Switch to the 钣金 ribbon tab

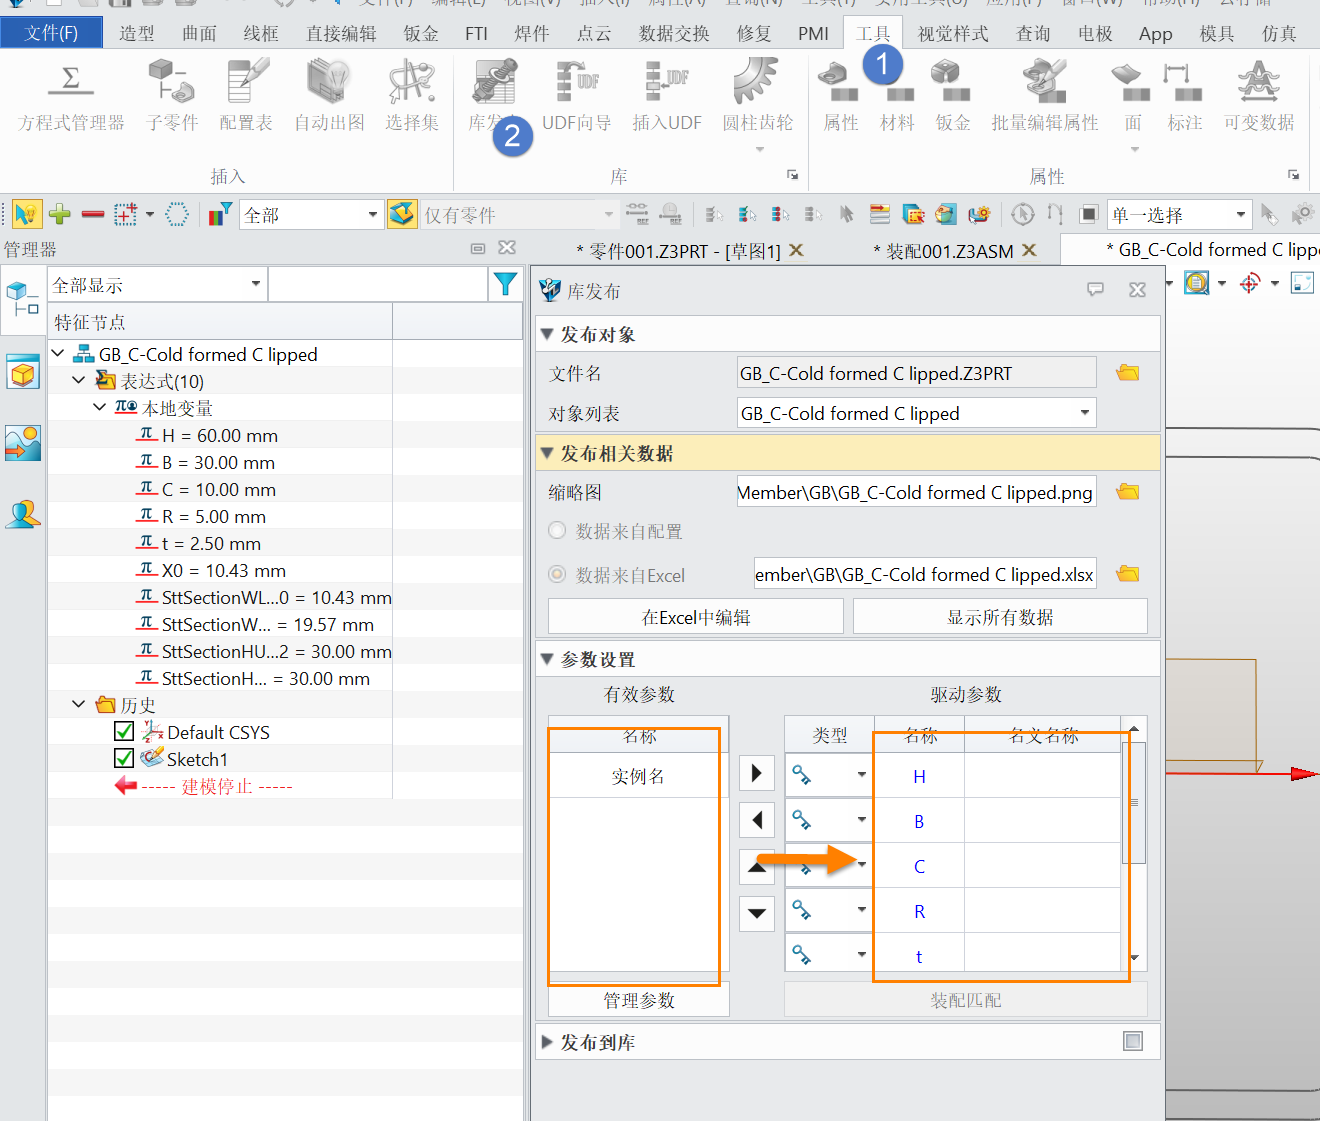tap(420, 34)
